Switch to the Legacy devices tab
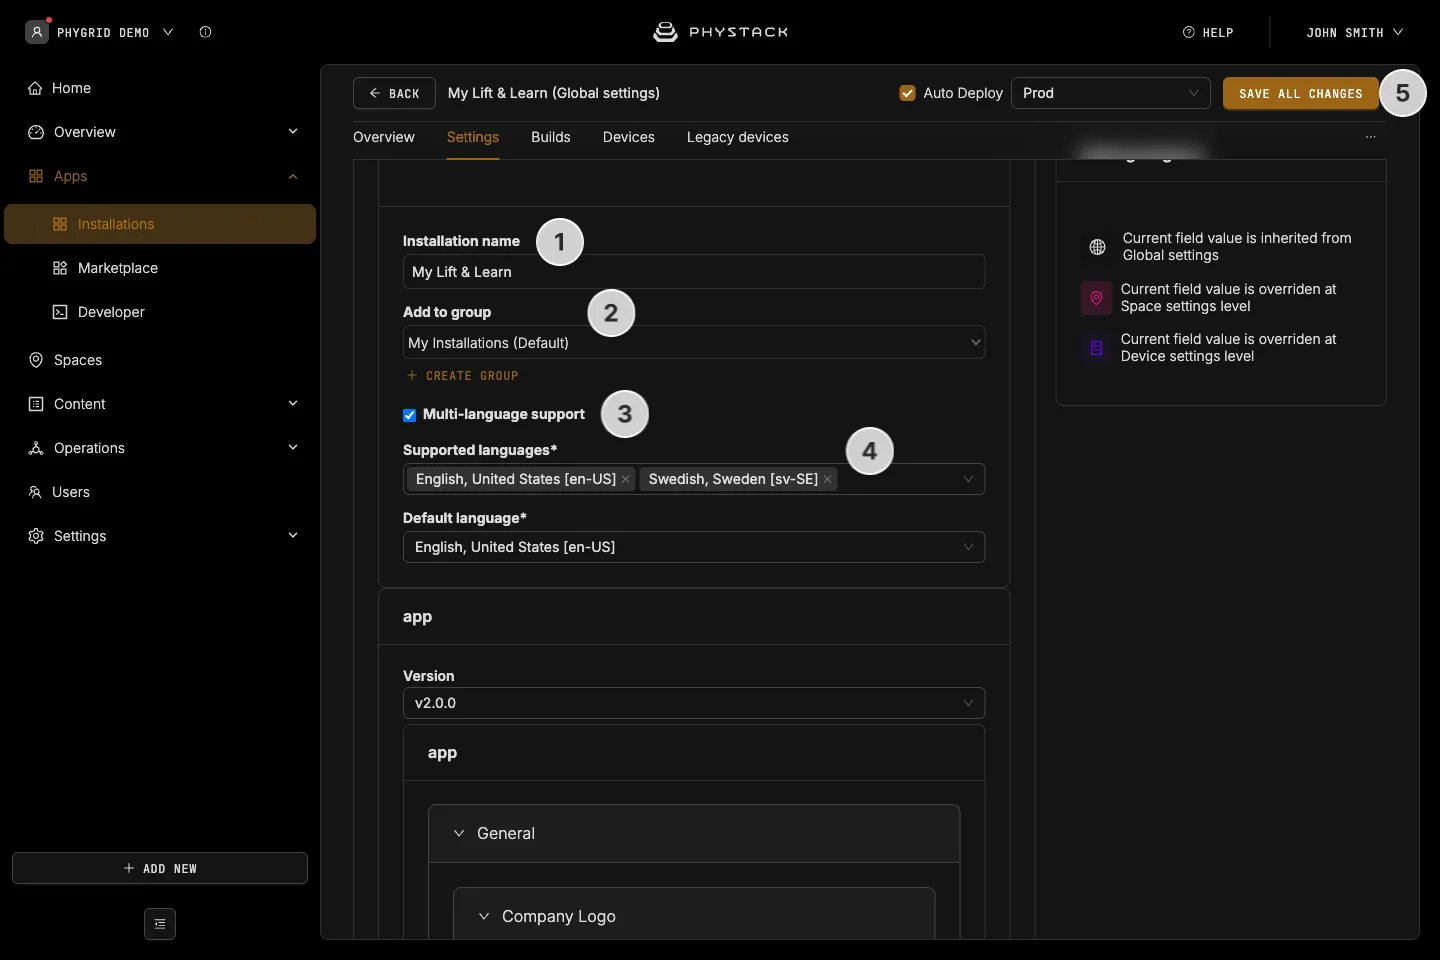Image resolution: width=1440 pixels, height=960 pixels. pos(738,137)
